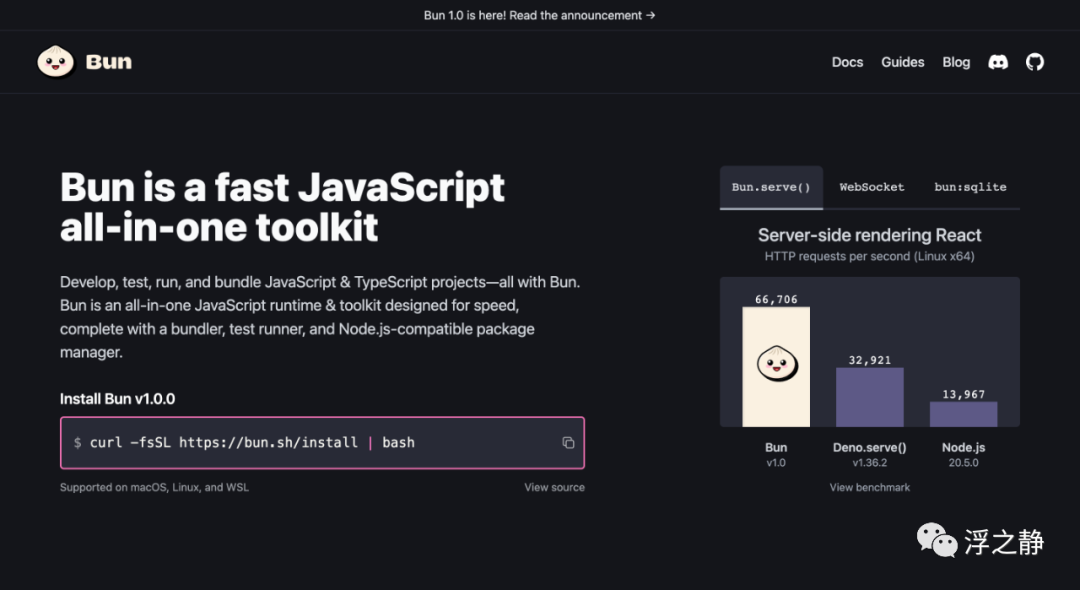
Task: Click the Bun logo icon in header
Action: tap(55, 62)
